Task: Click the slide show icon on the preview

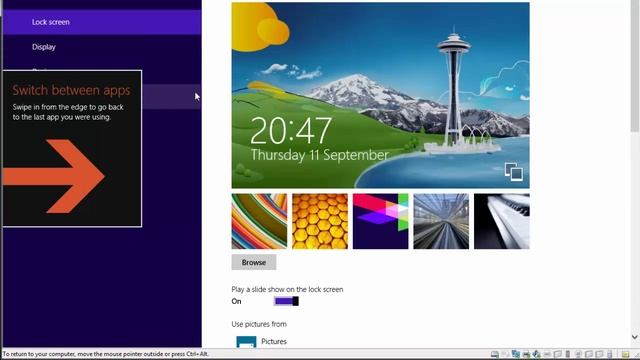Action: pyautogui.click(x=513, y=171)
